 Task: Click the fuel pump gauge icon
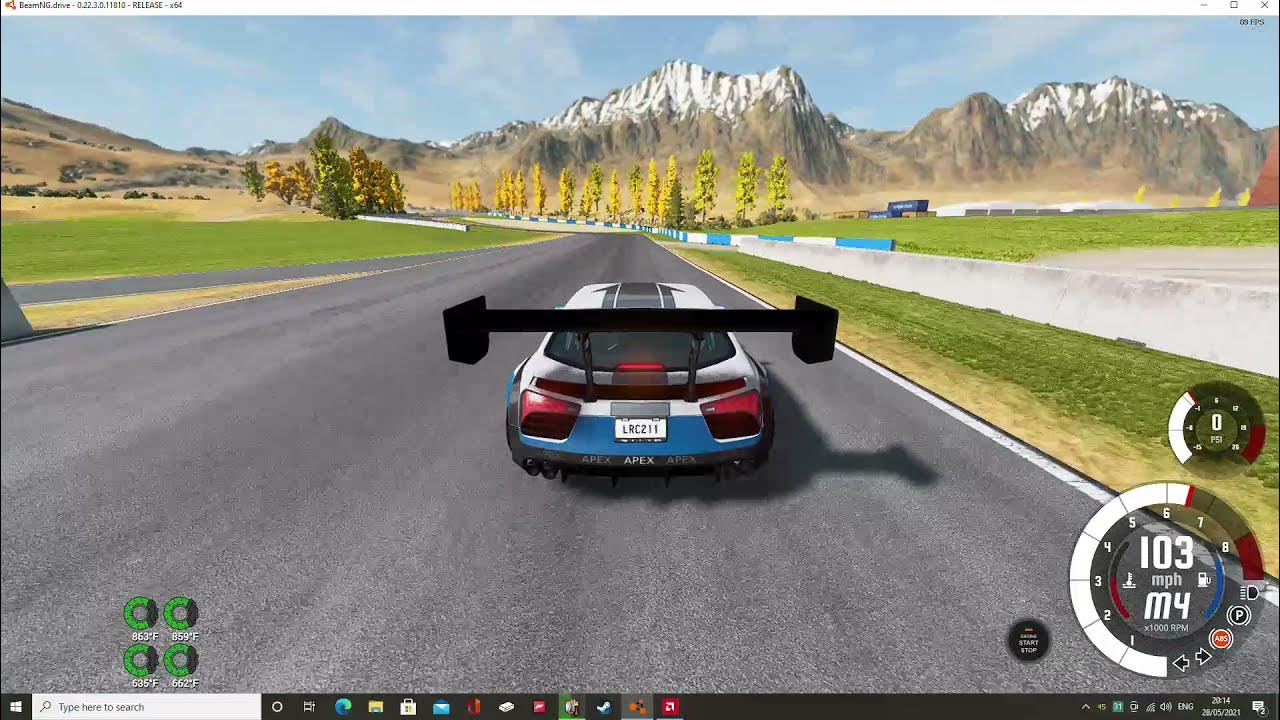(x=1205, y=580)
